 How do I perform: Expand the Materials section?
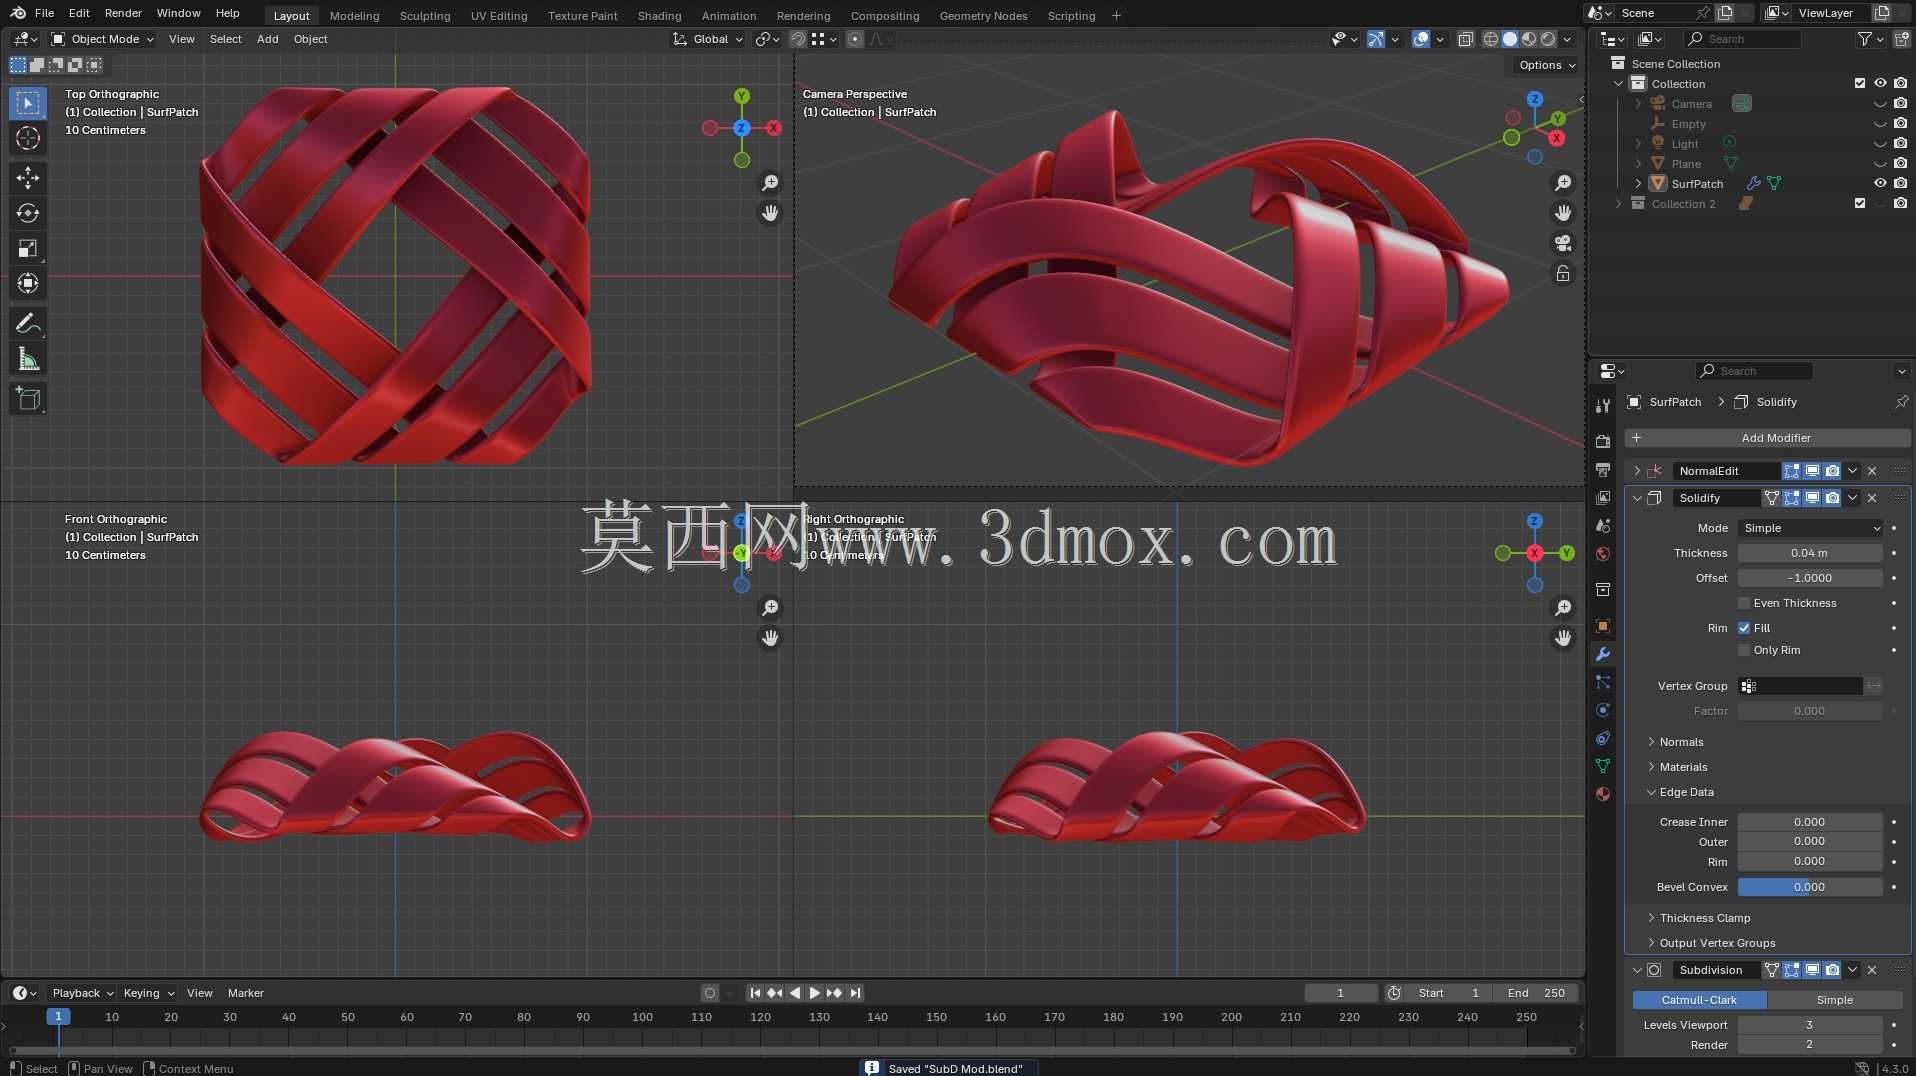point(1683,767)
